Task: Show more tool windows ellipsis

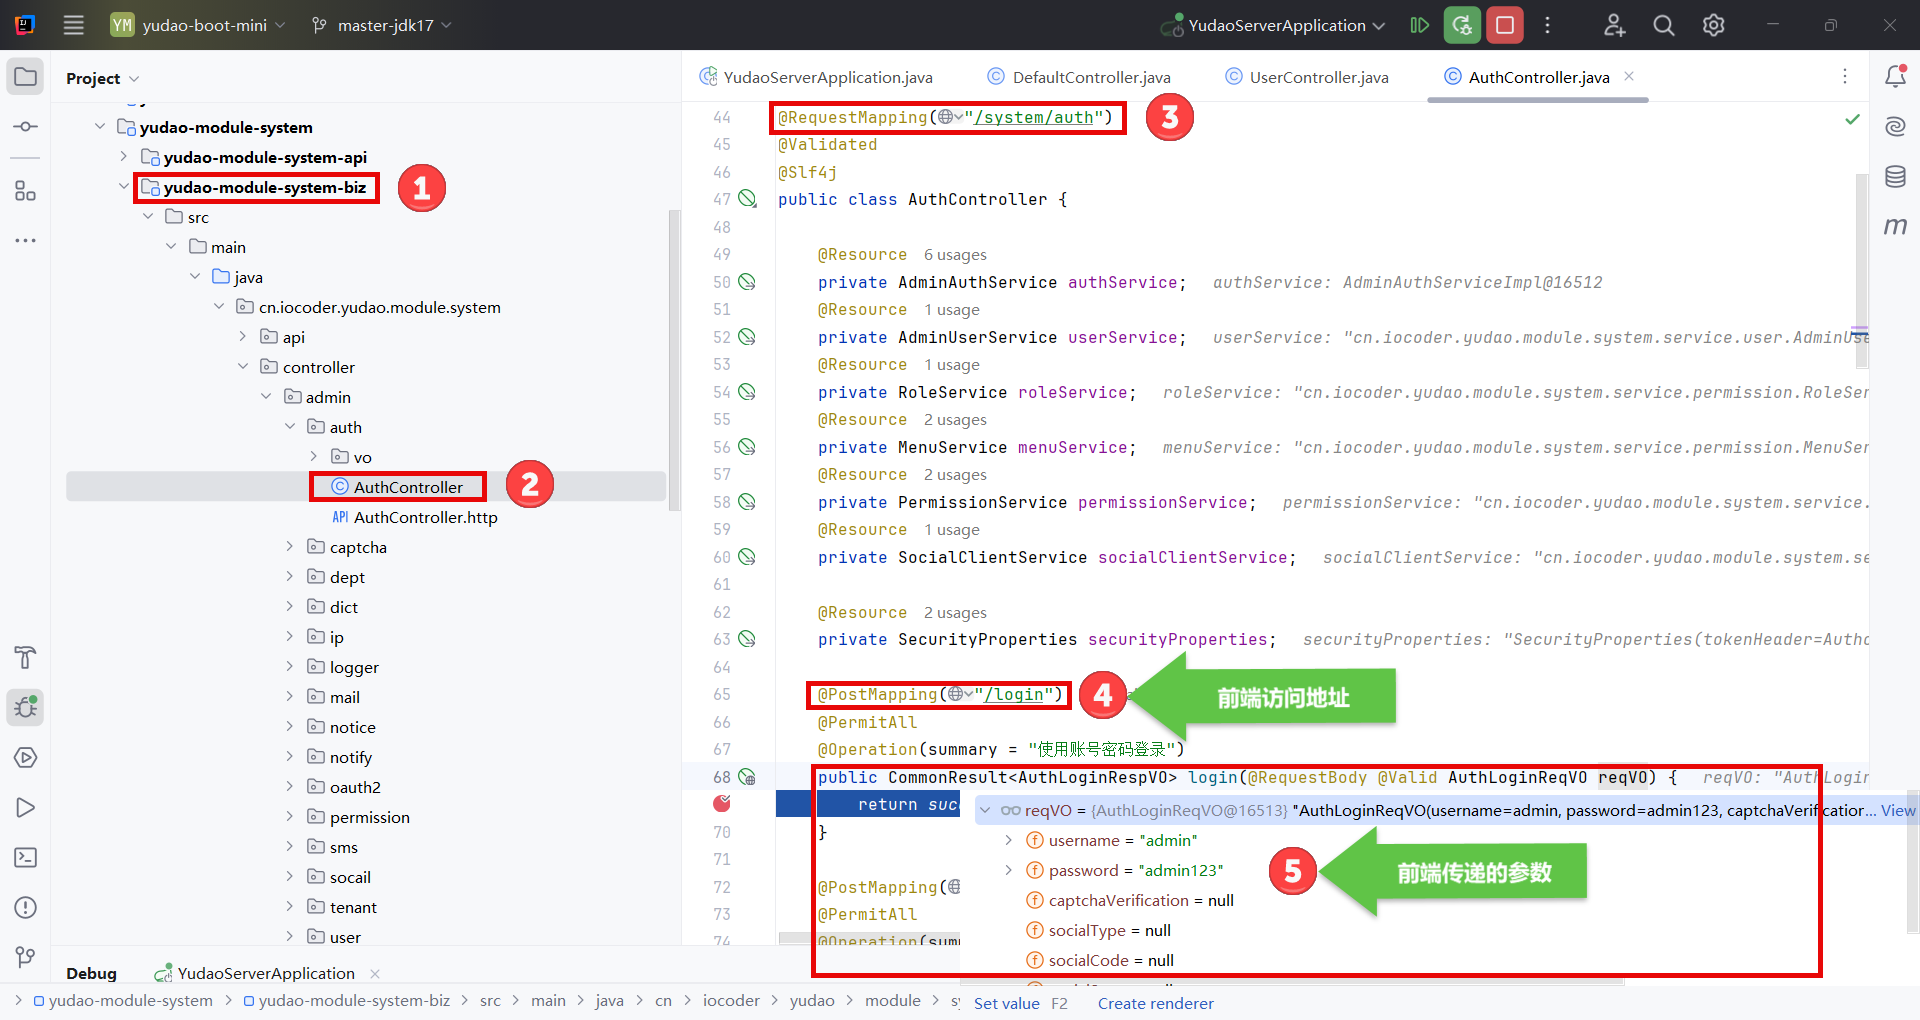Action: (x=25, y=240)
